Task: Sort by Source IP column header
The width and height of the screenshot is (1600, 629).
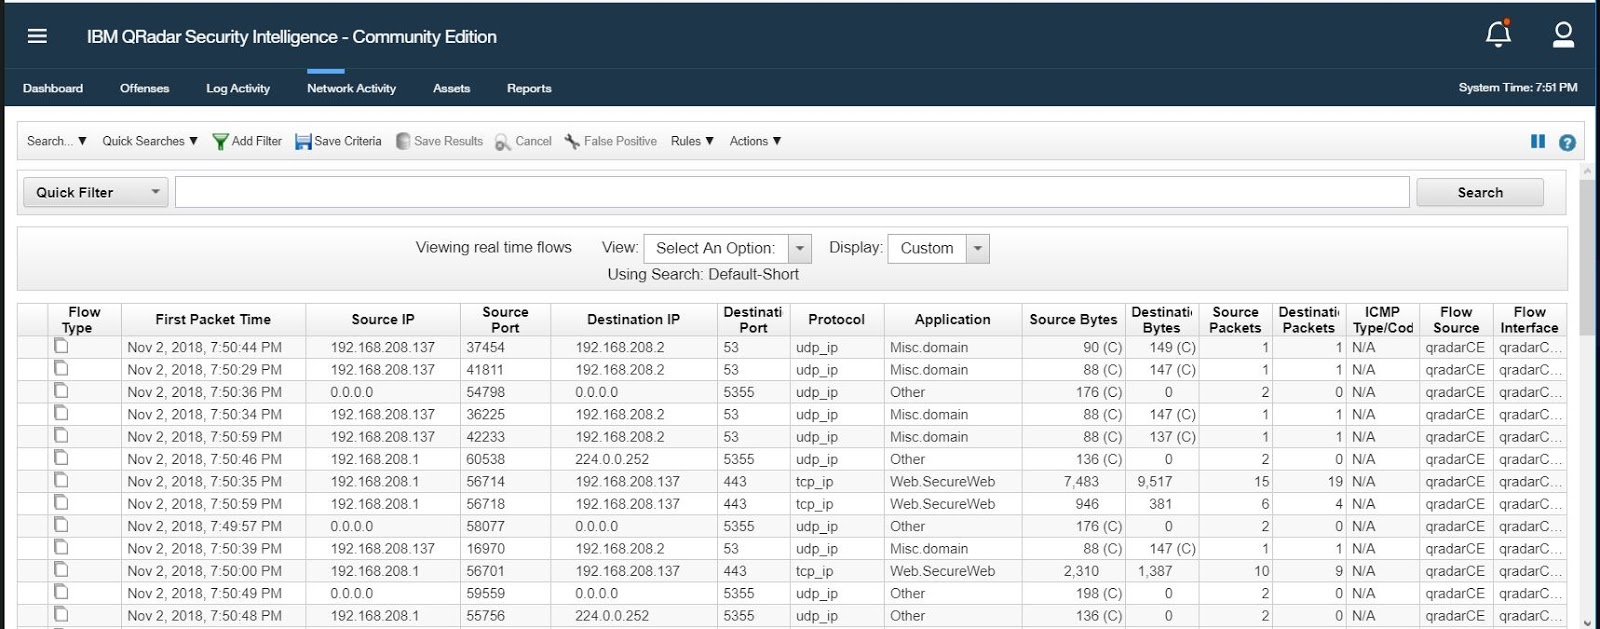Action: [x=383, y=319]
